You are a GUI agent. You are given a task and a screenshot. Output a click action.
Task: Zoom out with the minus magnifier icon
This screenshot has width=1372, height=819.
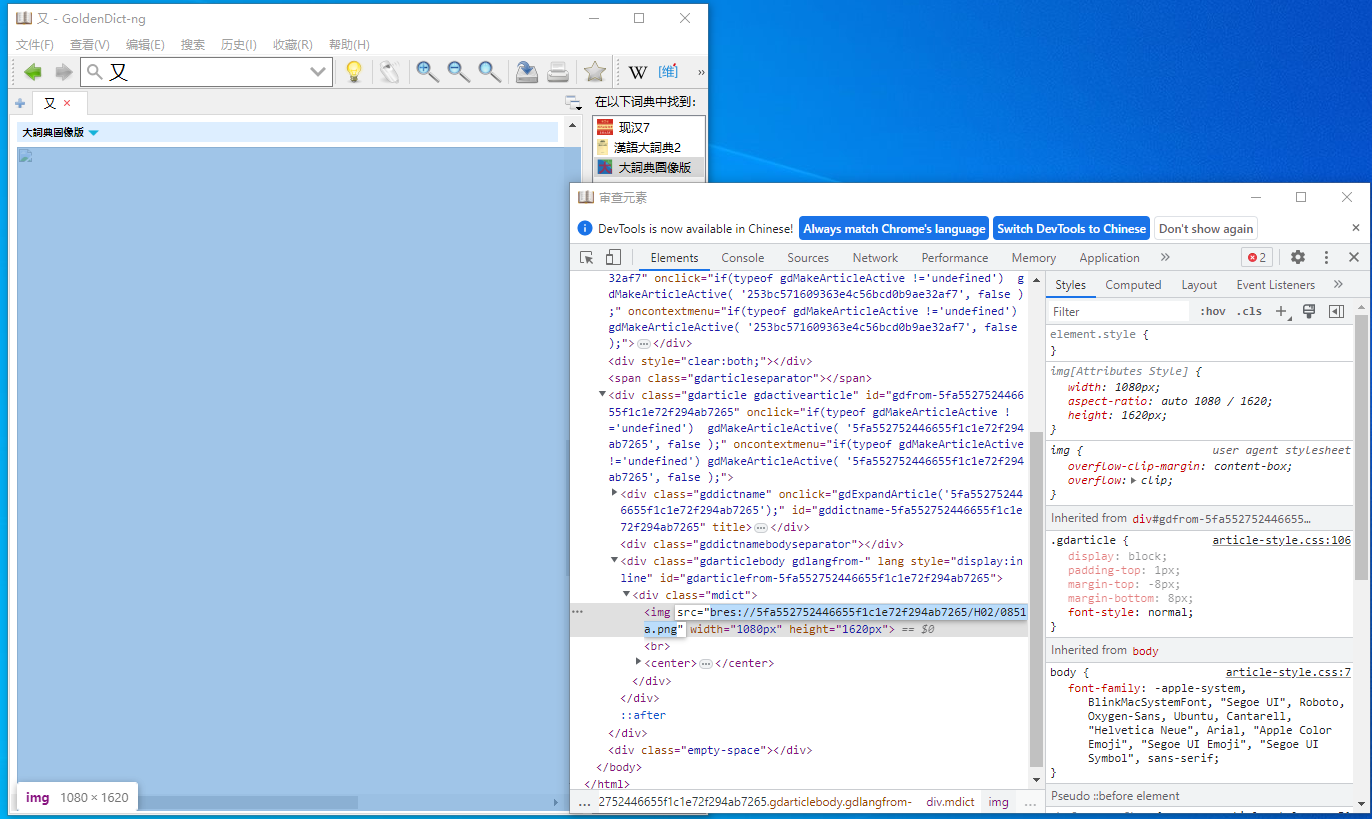point(459,71)
